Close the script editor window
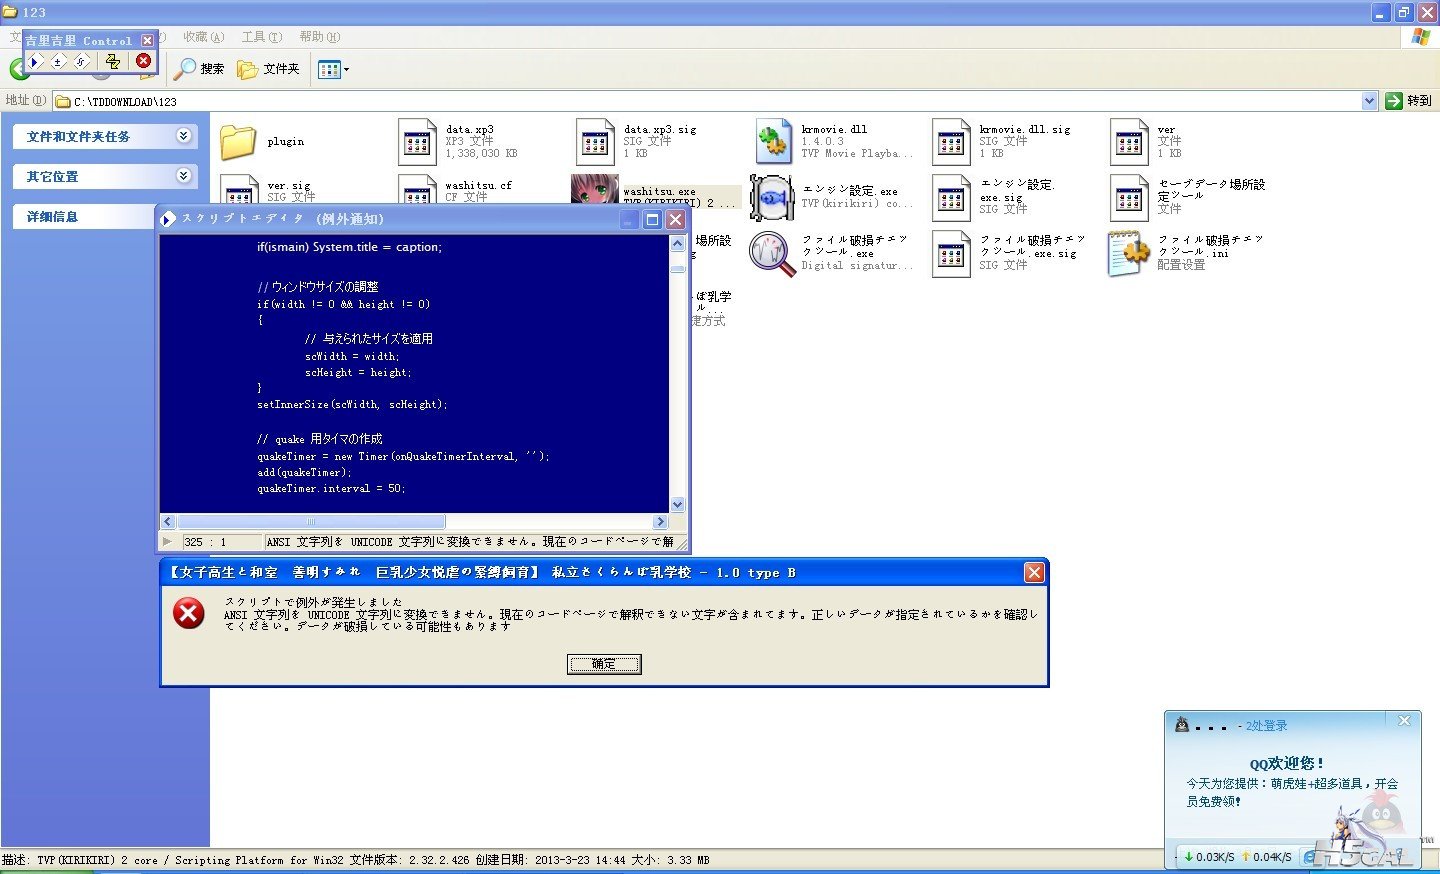1440x874 pixels. pos(676,219)
